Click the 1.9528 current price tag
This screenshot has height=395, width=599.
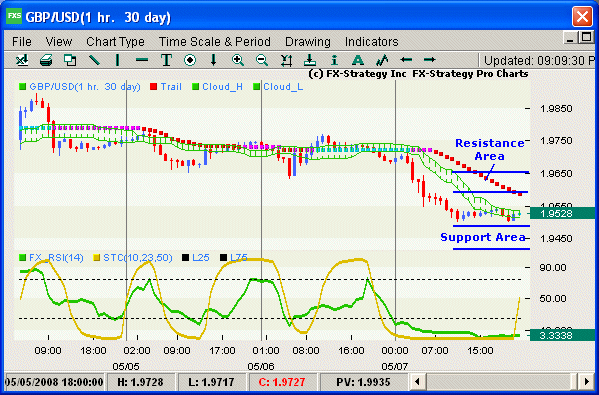562,213
